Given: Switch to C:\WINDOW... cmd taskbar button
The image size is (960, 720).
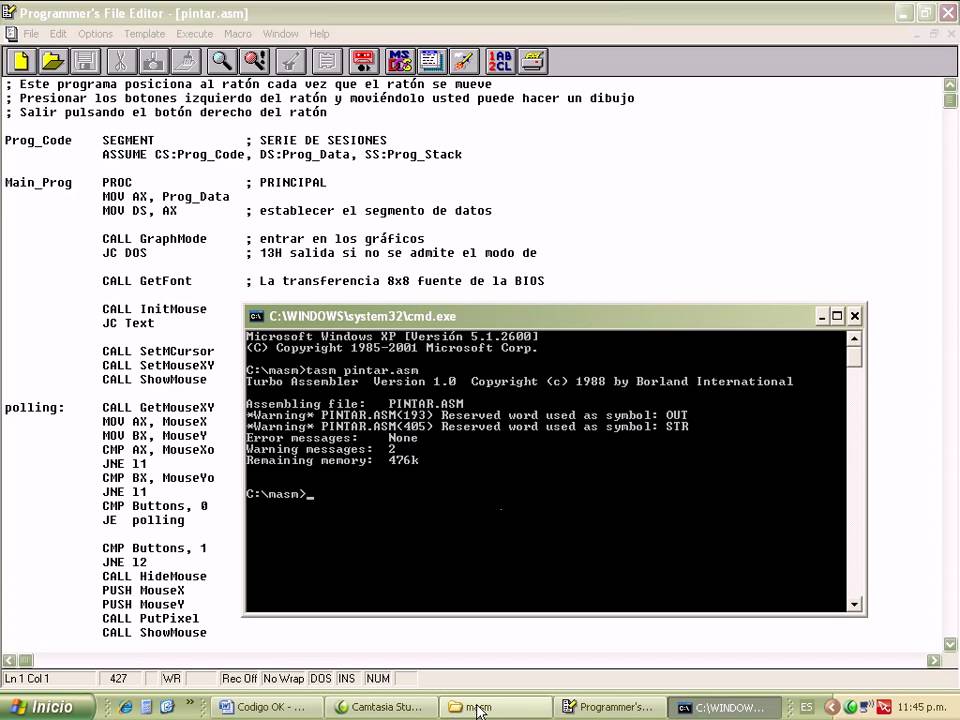Looking at the screenshot, I should click(x=724, y=707).
